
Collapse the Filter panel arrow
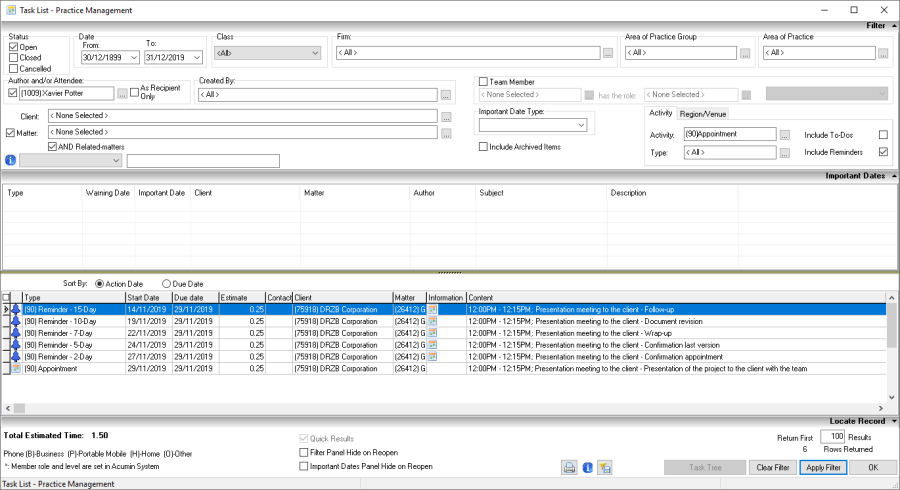tap(894, 26)
